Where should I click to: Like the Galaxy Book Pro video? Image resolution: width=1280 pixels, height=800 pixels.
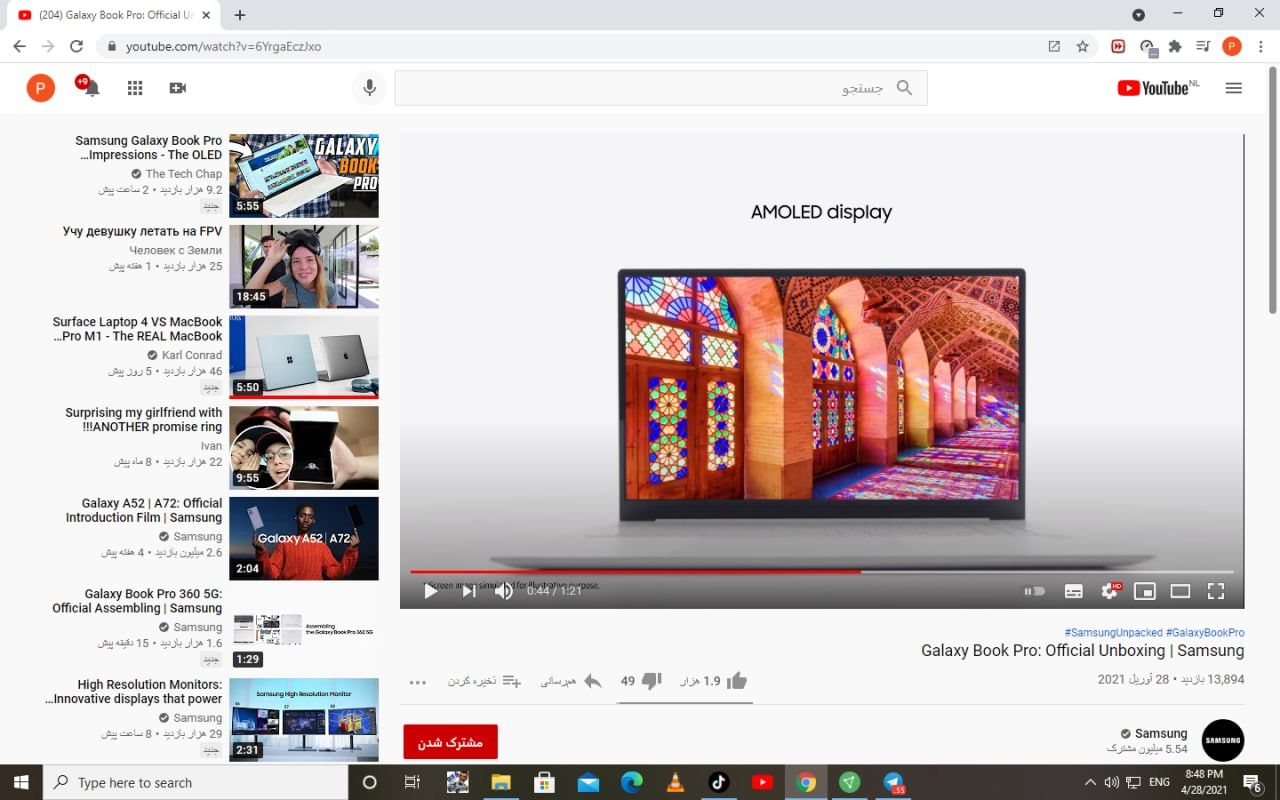737,681
